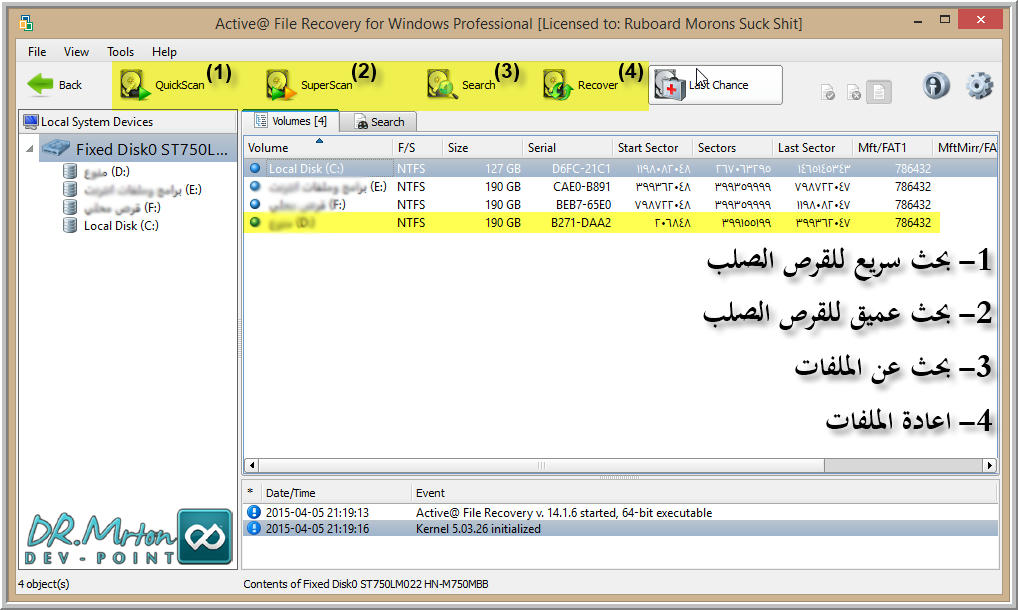Select the Kernel 5.03.26 initialized log entry

point(621,529)
